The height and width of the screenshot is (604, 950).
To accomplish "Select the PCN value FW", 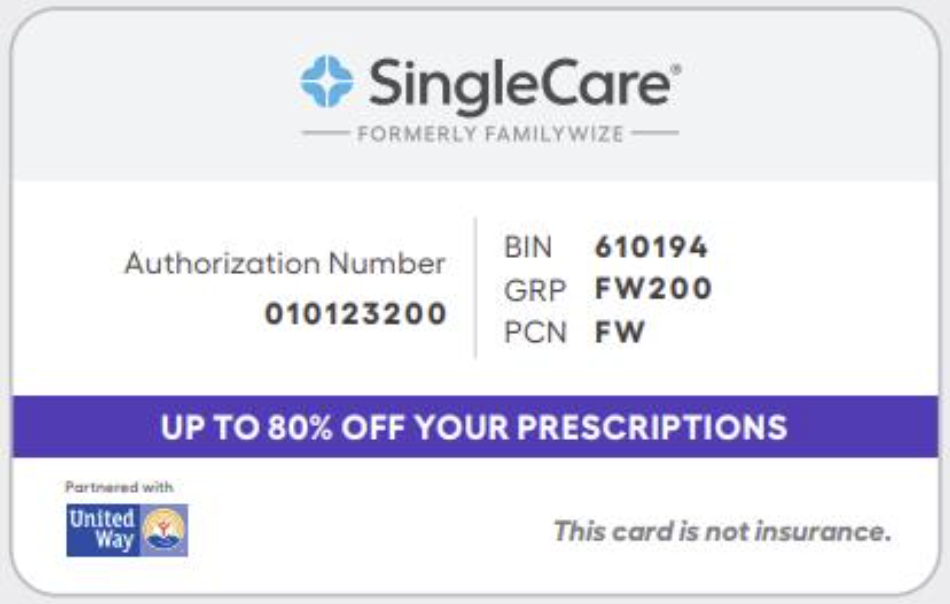I will (620, 333).
